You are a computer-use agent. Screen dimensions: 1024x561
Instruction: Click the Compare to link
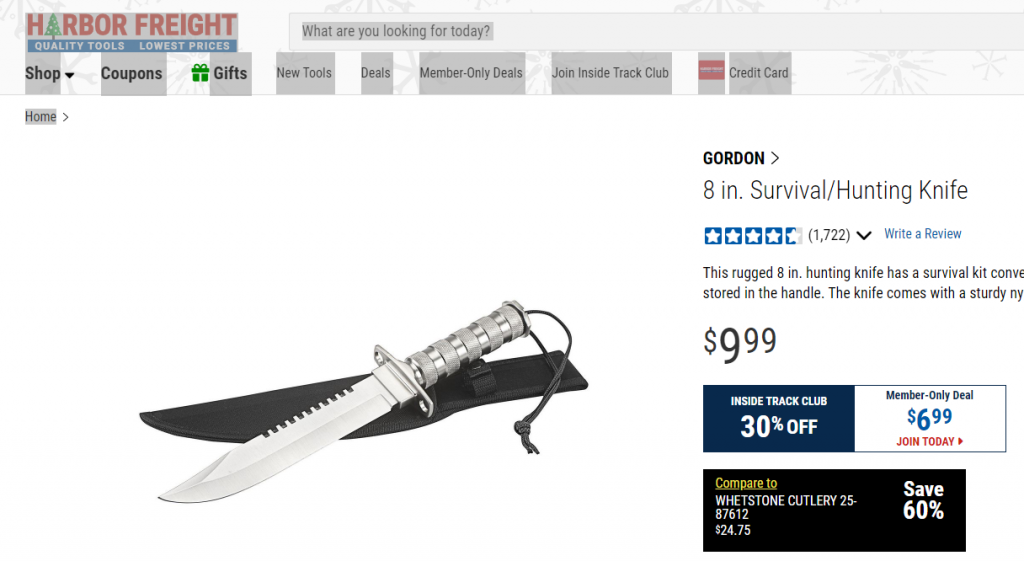point(746,483)
